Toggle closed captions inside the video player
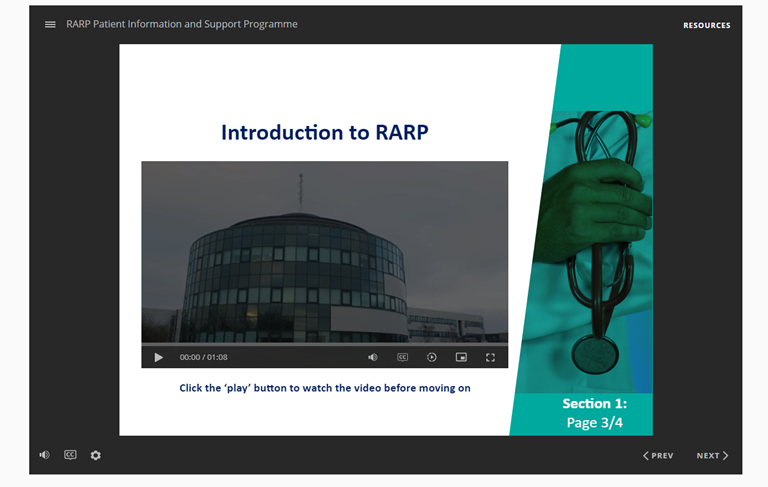 [x=402, y=357]
